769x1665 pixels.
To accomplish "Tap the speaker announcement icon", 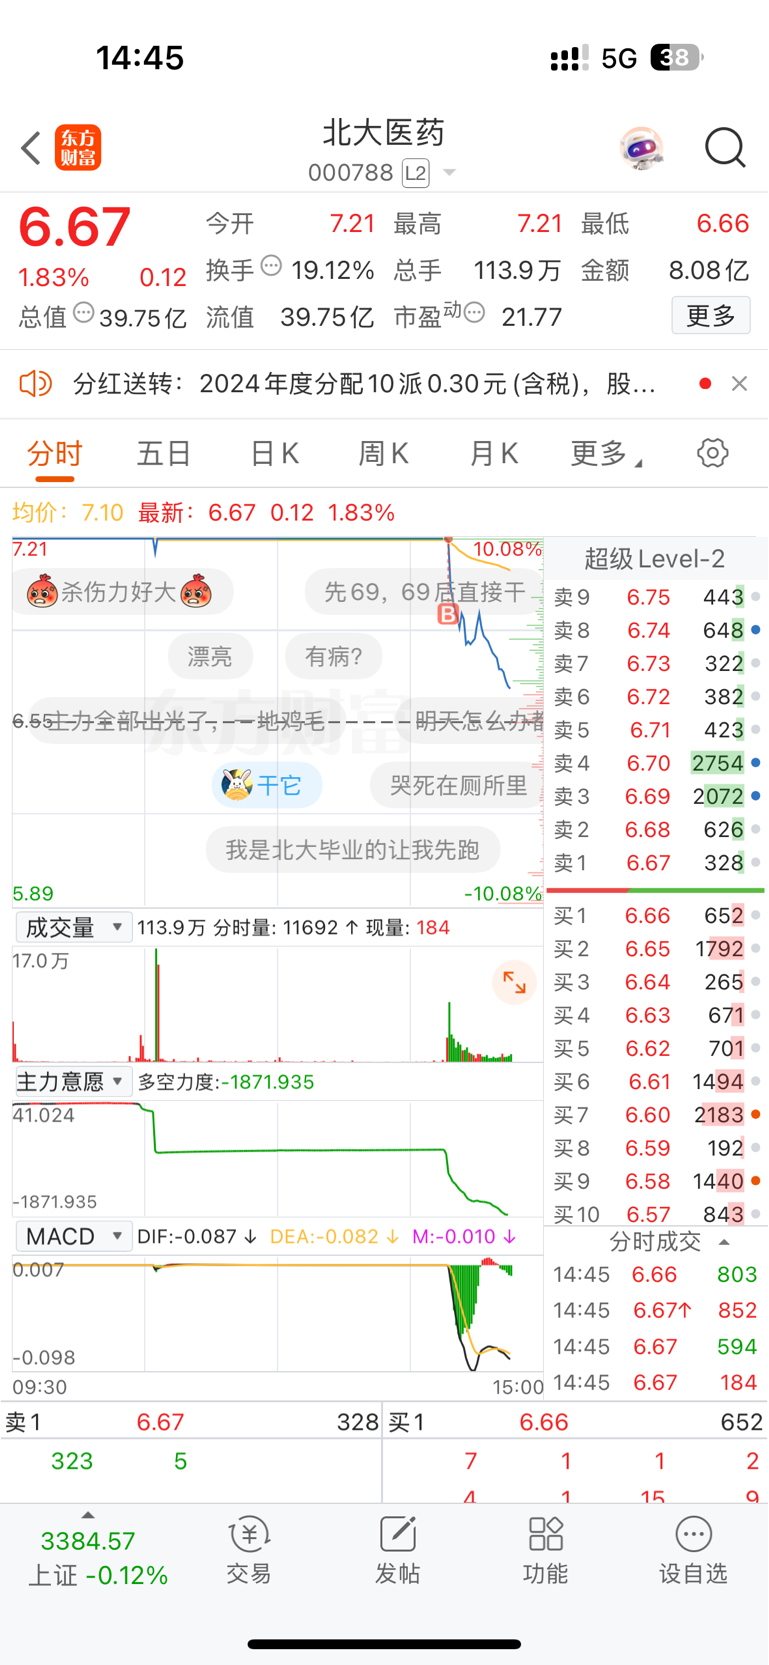I will pos(35,383).
